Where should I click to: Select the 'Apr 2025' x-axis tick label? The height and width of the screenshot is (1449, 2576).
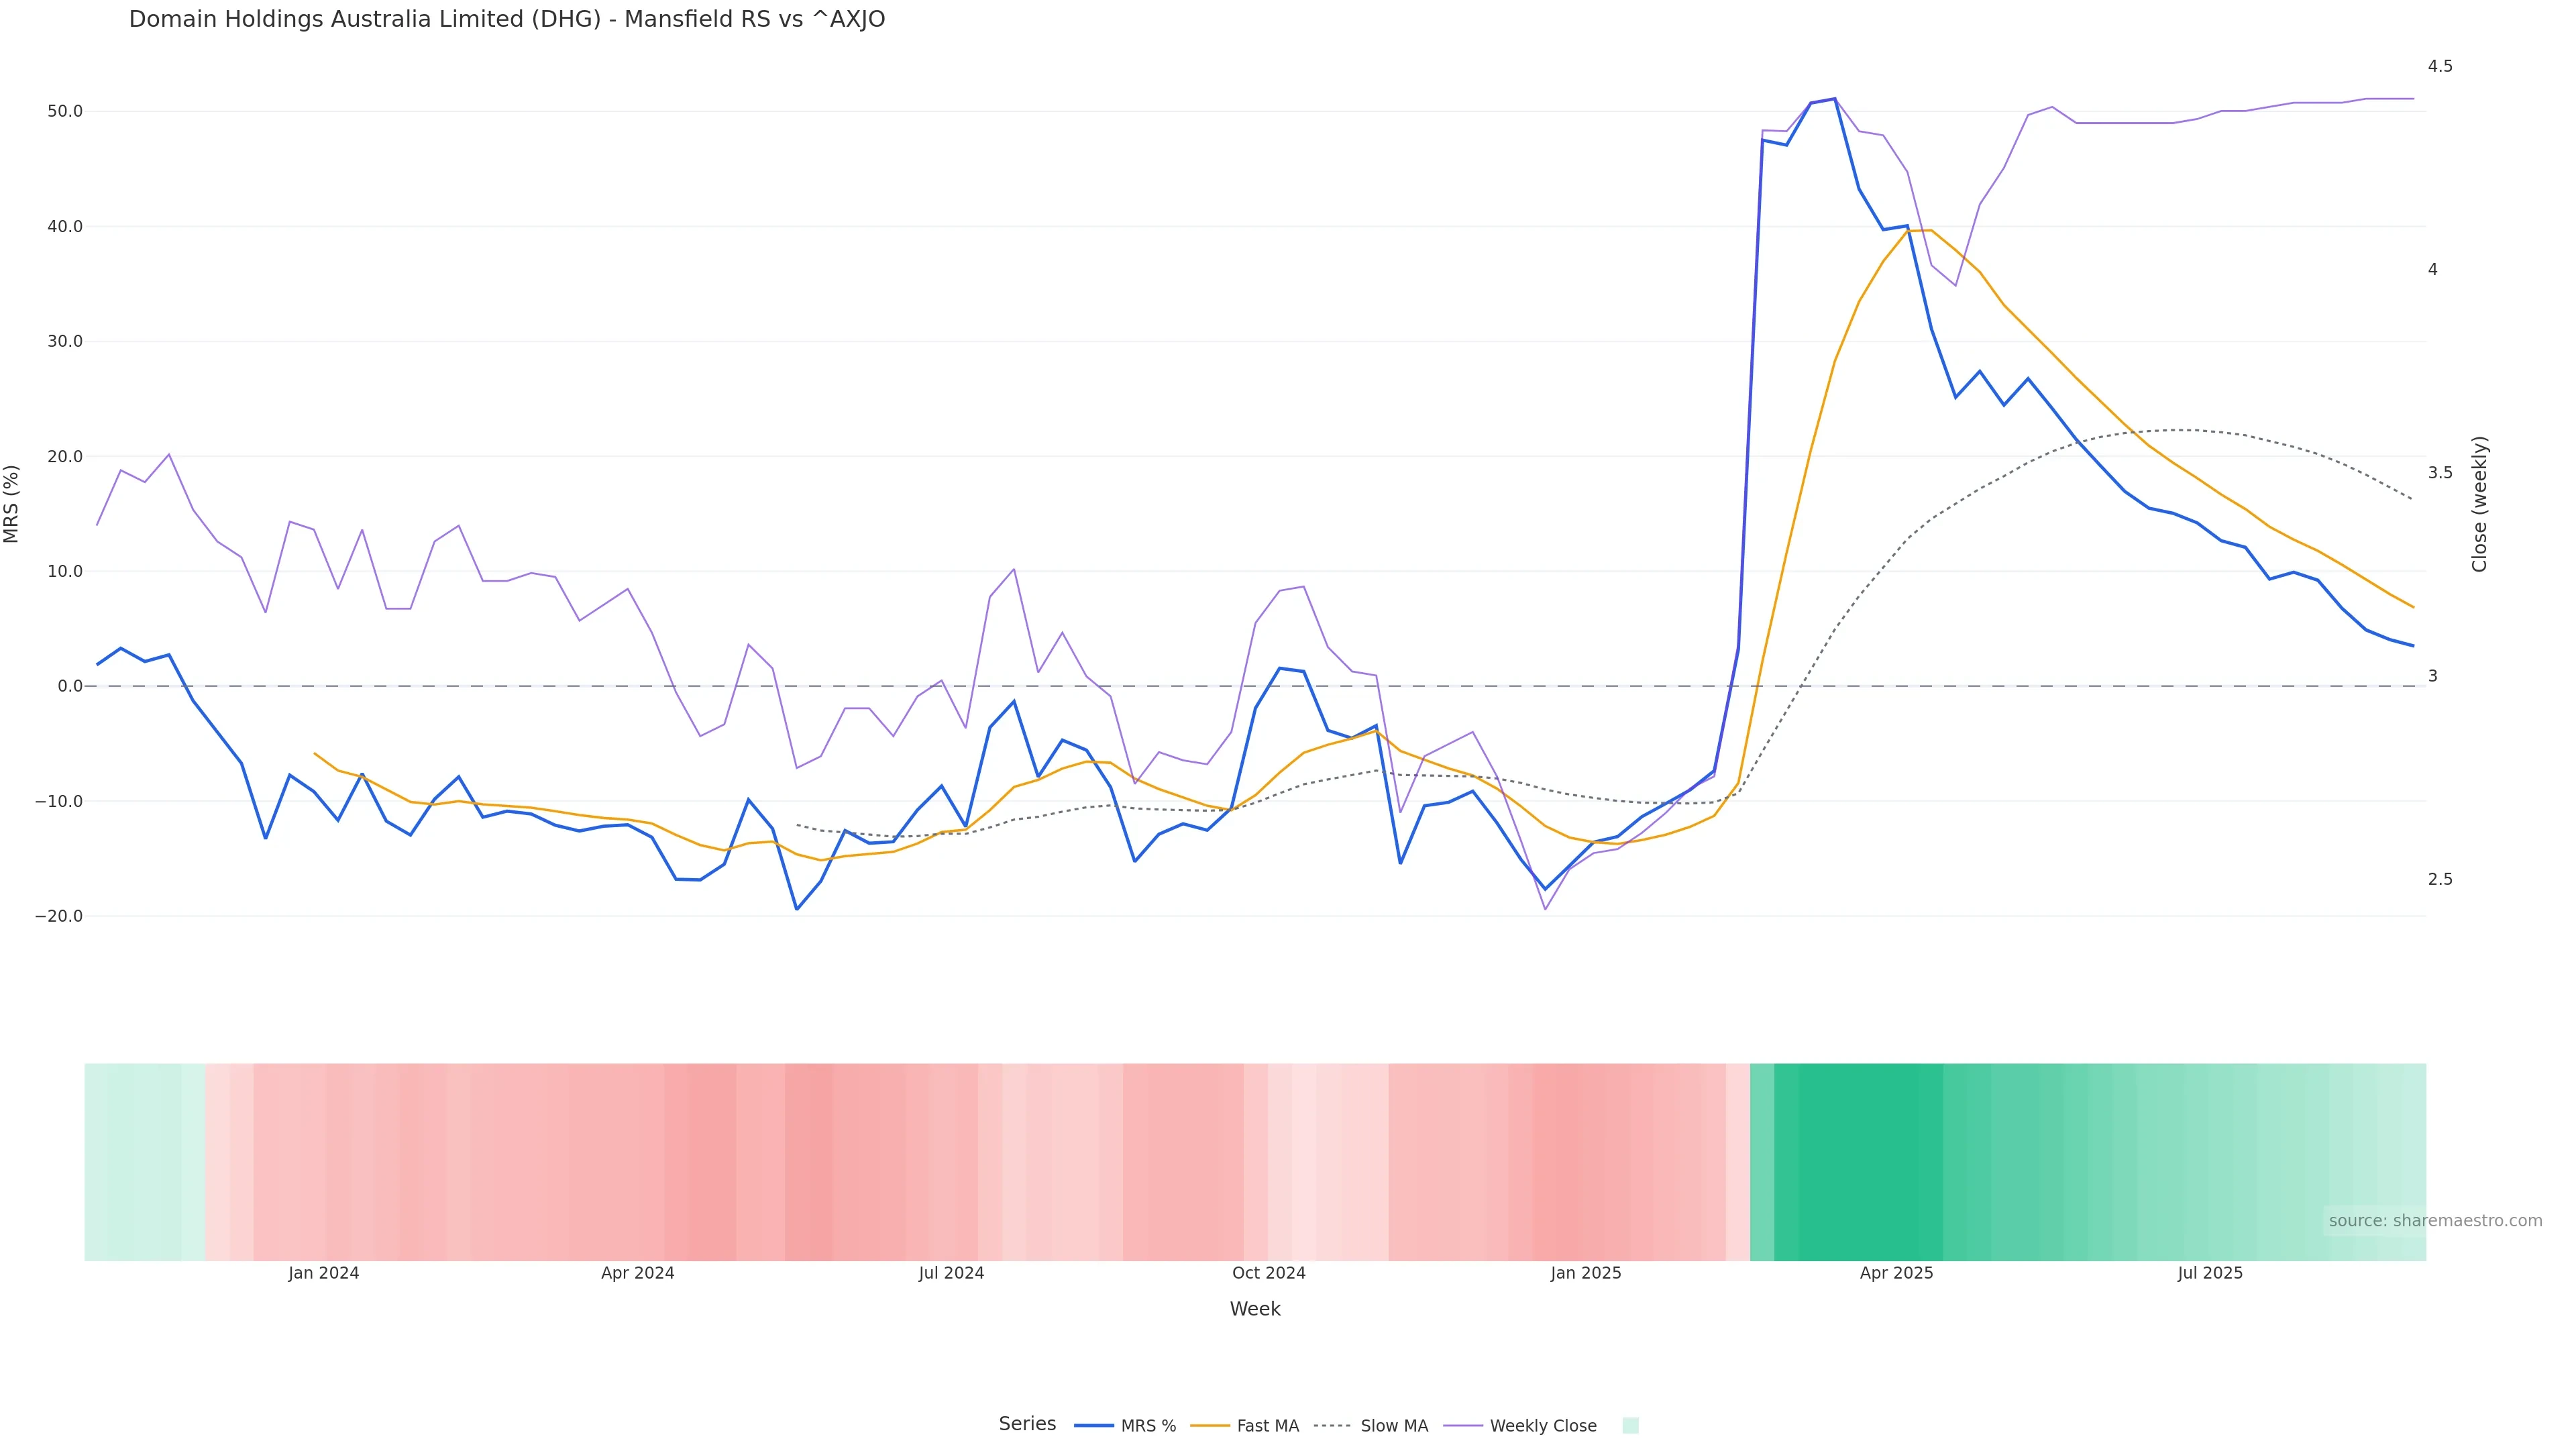[1896, 1273]
